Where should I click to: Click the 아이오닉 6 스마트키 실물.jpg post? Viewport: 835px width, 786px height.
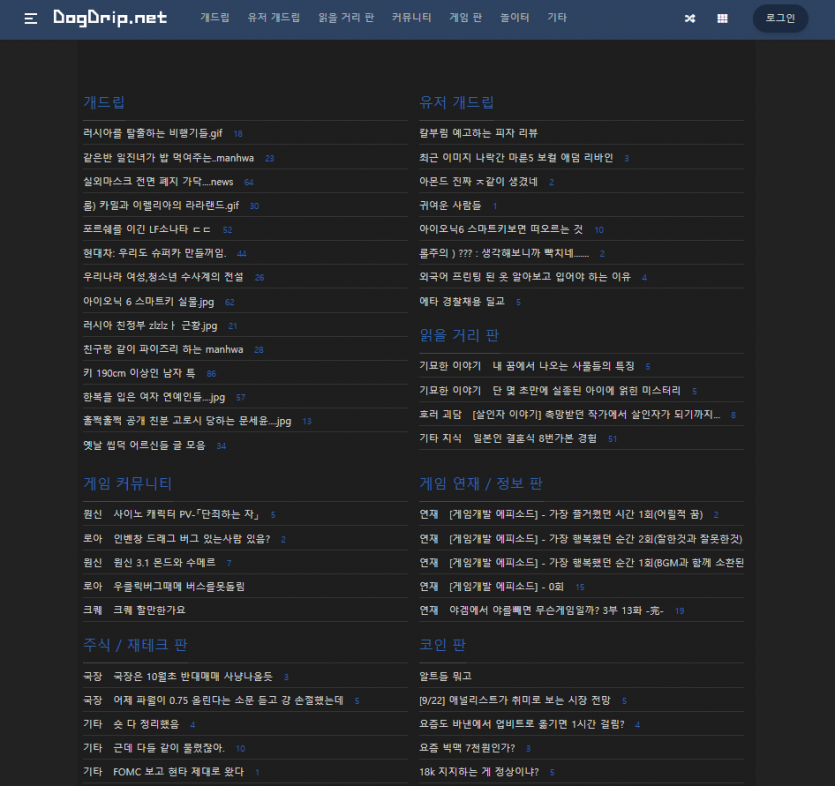[146, 301]
